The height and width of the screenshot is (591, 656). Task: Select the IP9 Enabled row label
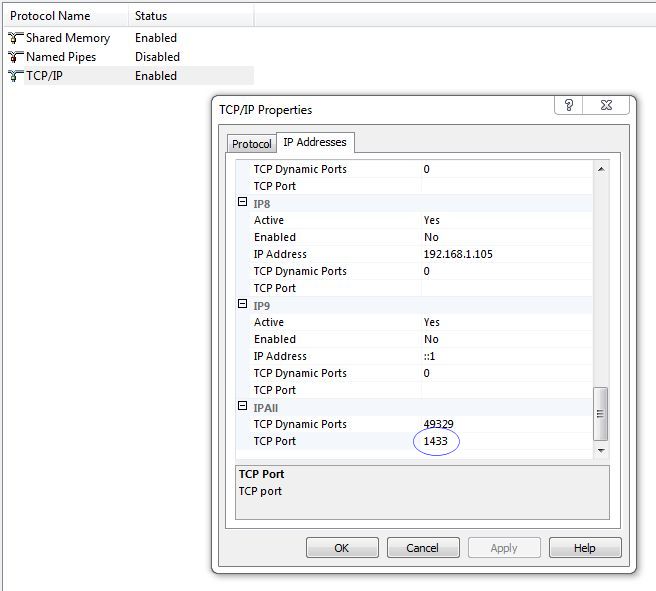(x=275, y=339)
